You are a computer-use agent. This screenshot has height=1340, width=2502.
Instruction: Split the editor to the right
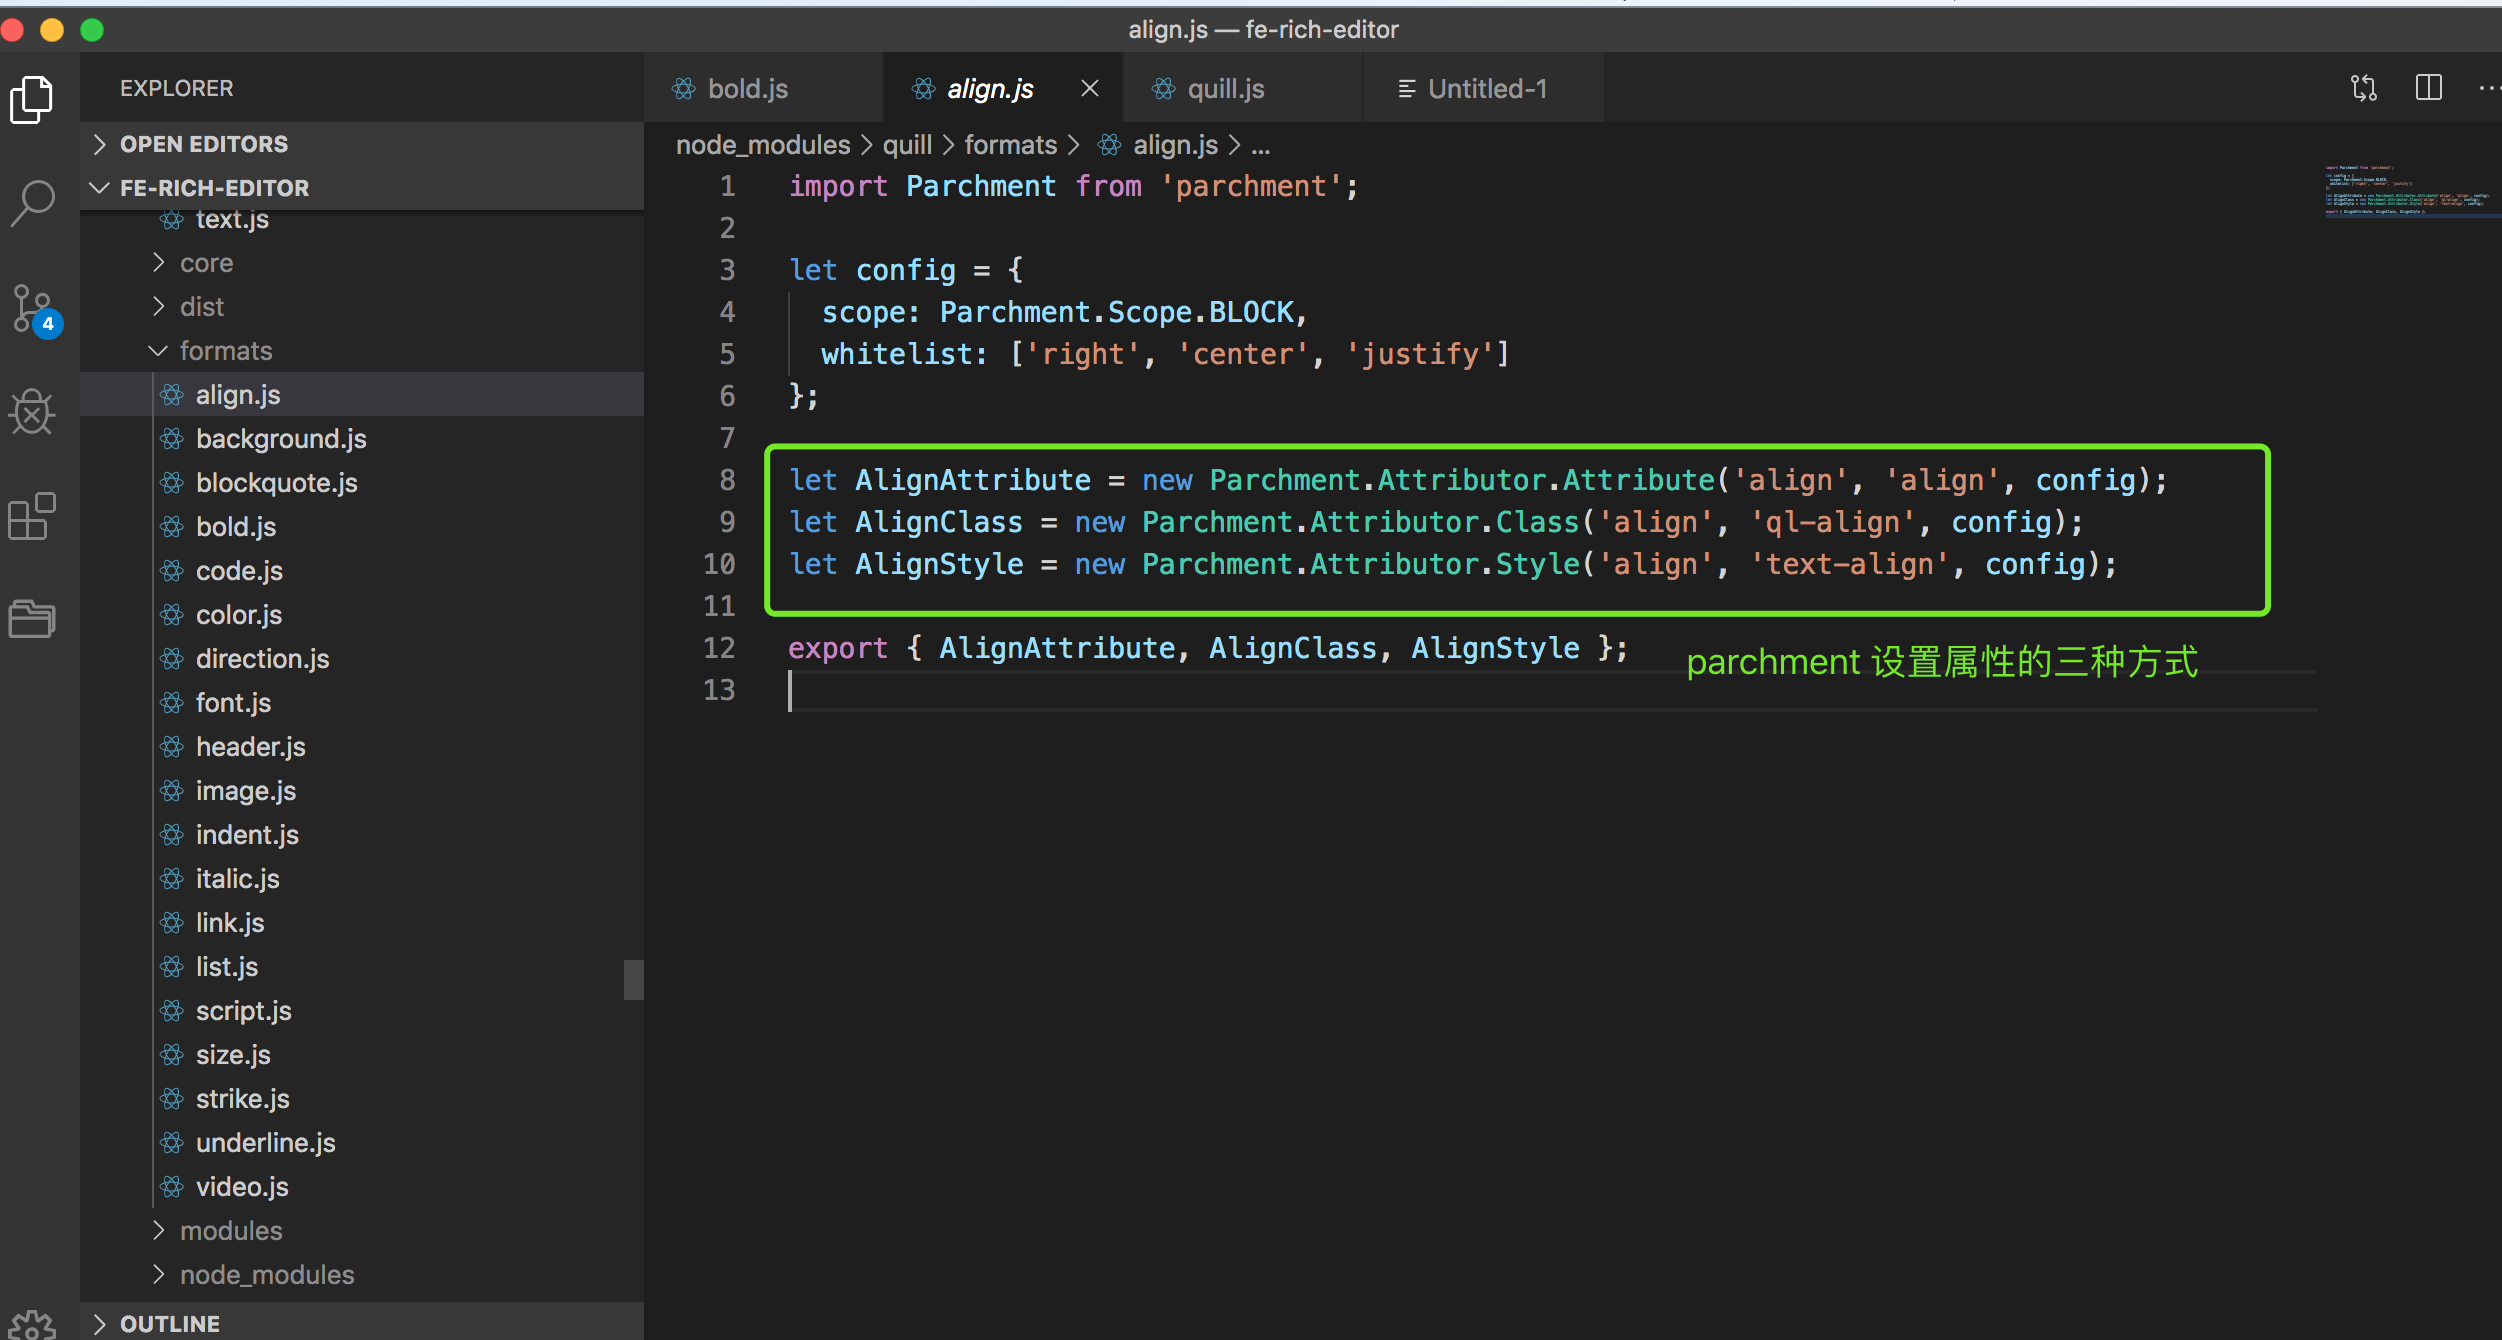click(x=2428, y=88)
